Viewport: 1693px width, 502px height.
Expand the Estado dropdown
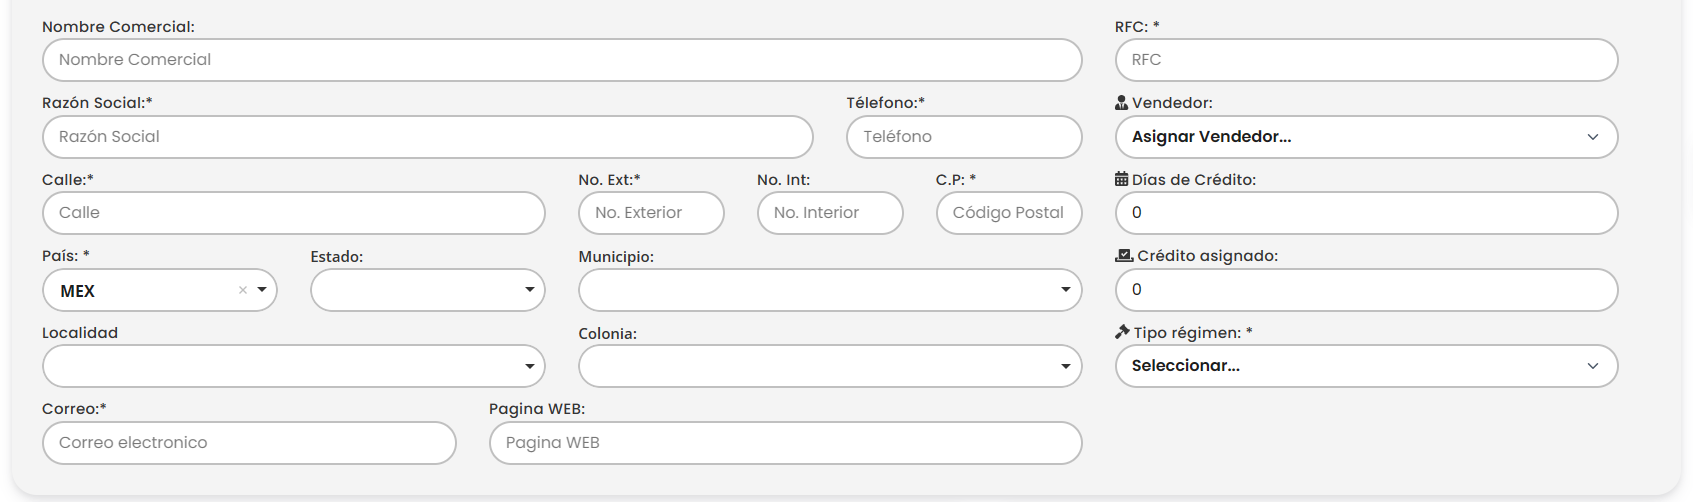pyautogui.click(x=428, y=290)
